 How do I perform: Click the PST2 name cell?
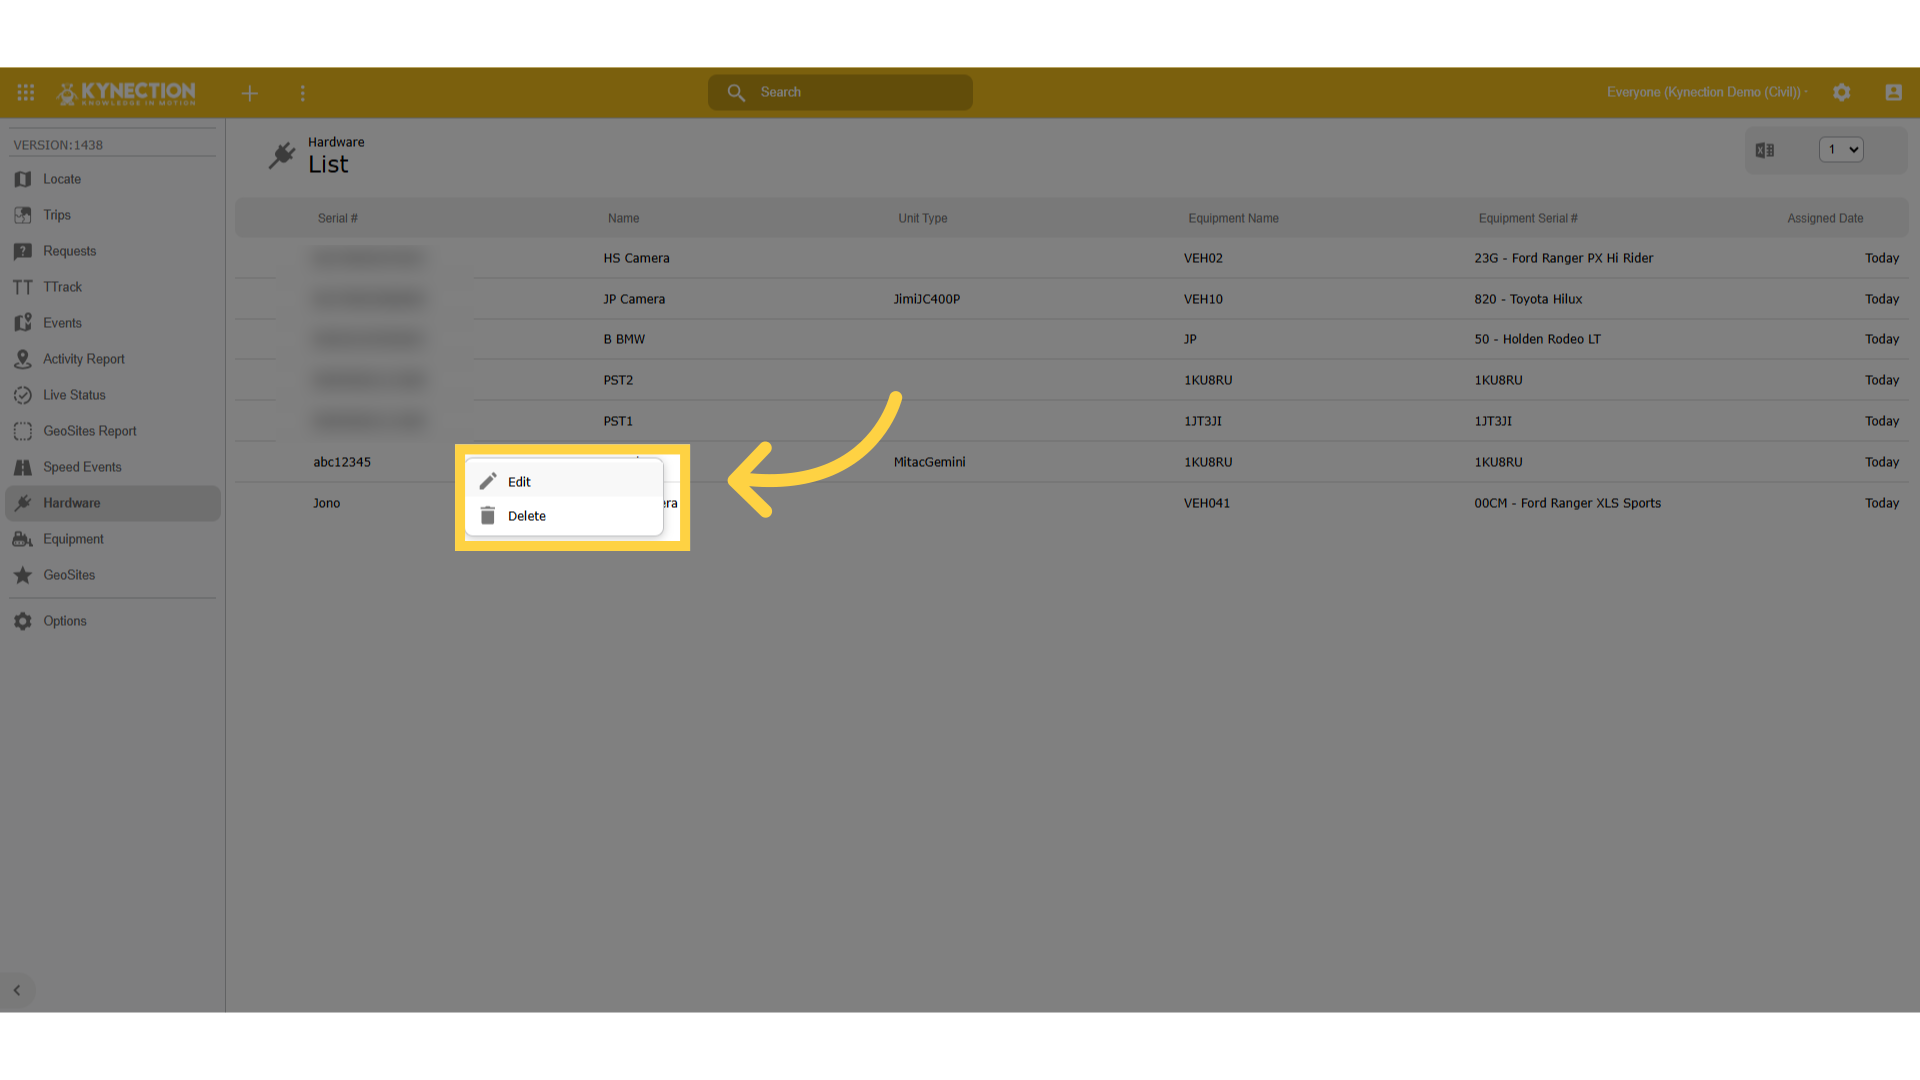coord(618,380)
